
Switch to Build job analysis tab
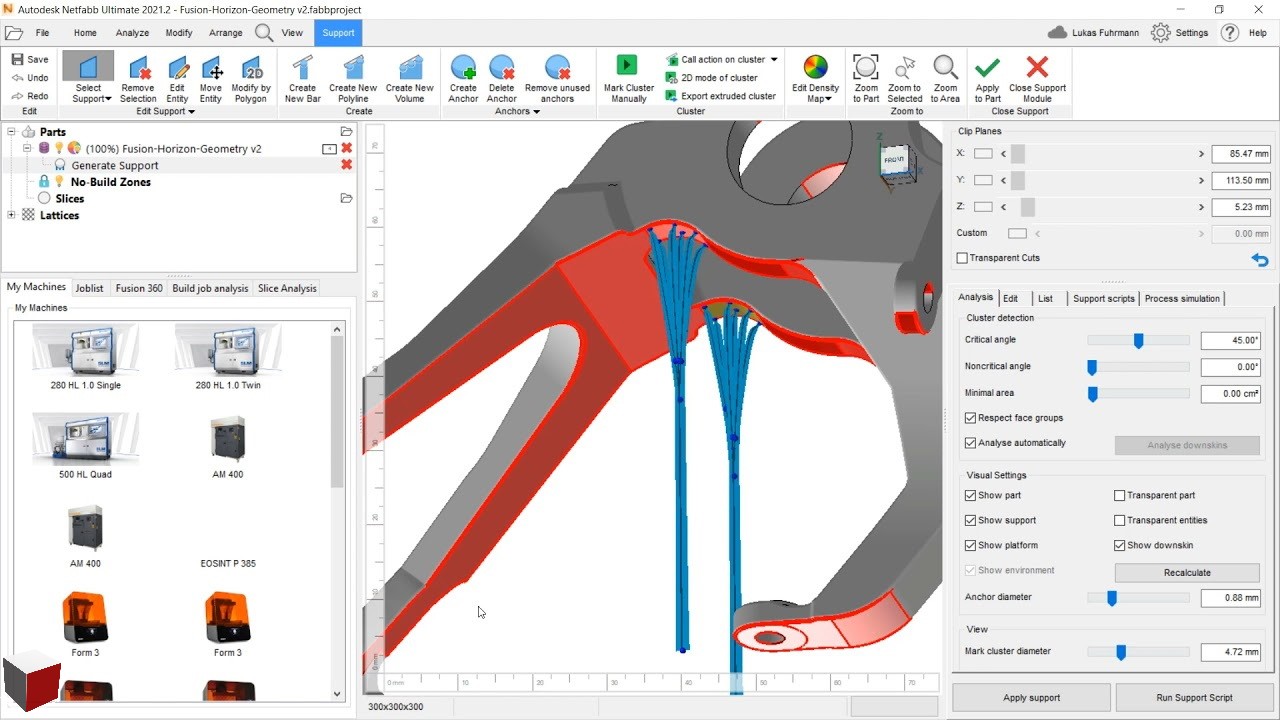pos(210,288)
